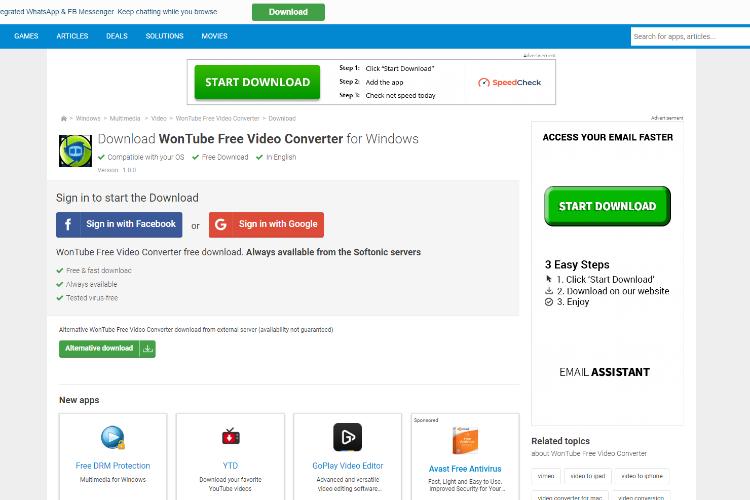Screen dimensions: 750x500
Task: Select the 'video to ipad' related topic tag
Action: [x=588, y=476]
